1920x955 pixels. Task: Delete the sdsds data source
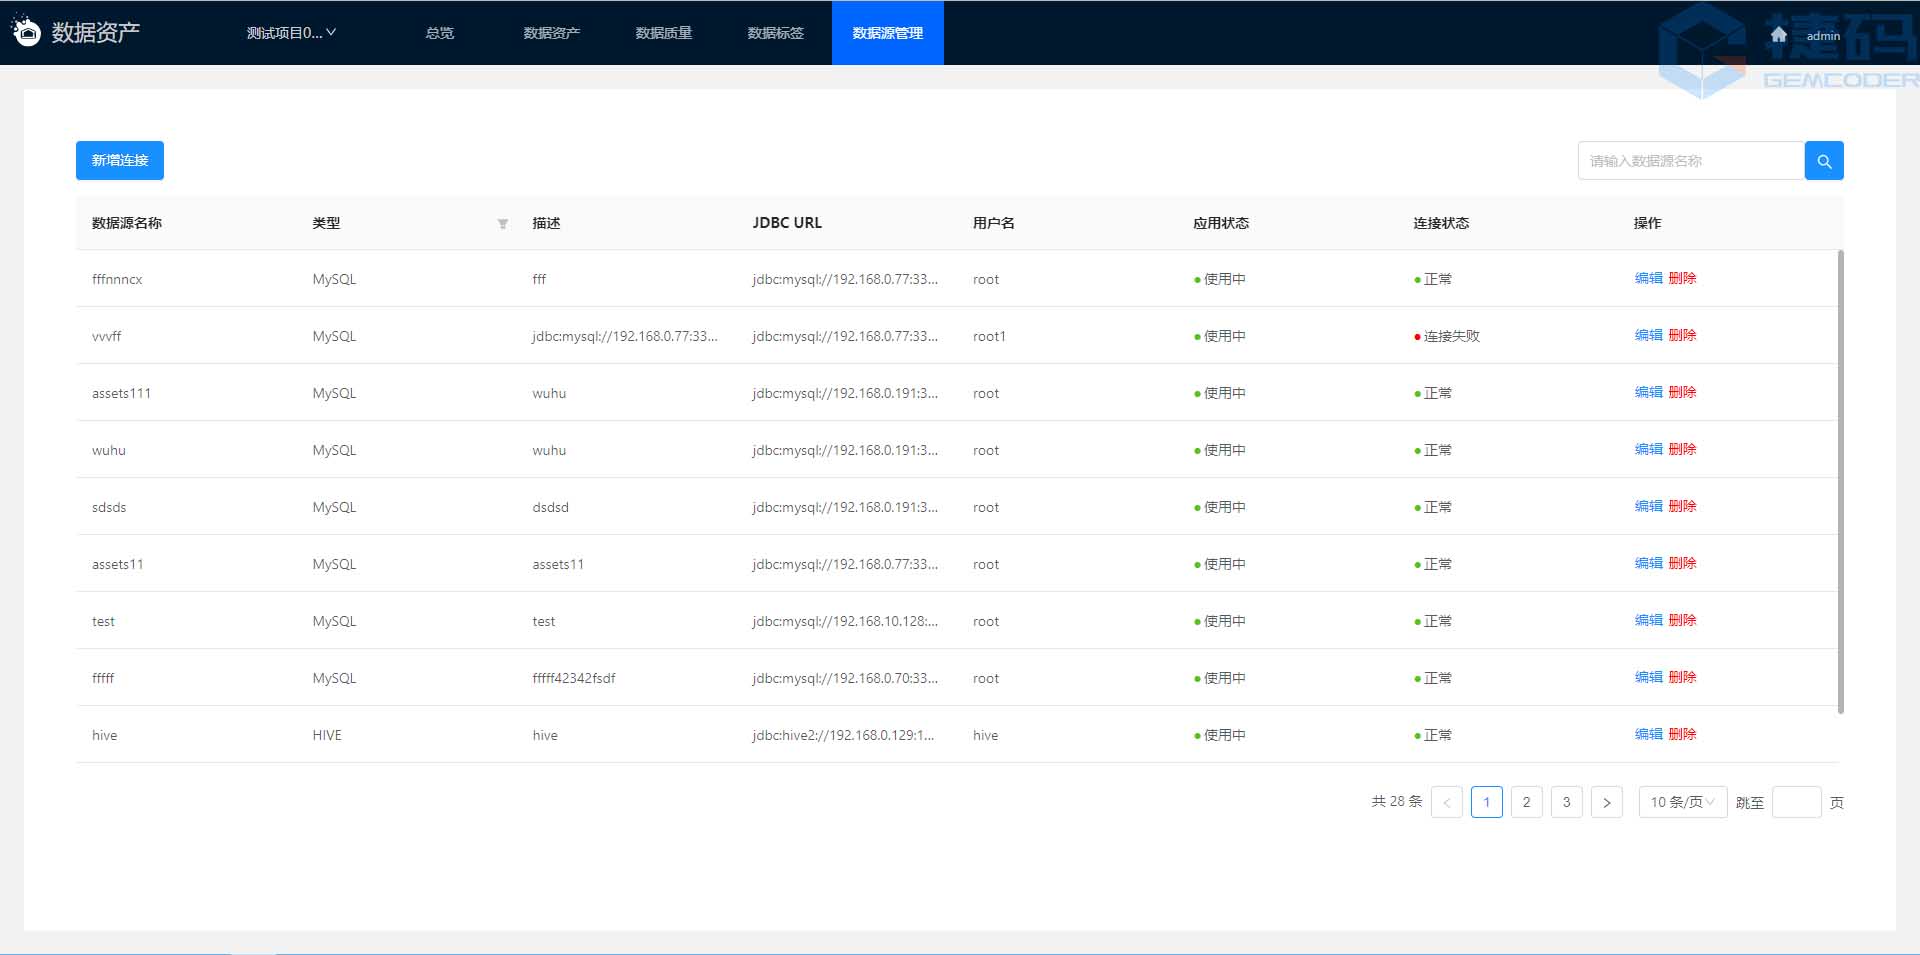[x=1682, y=506]
